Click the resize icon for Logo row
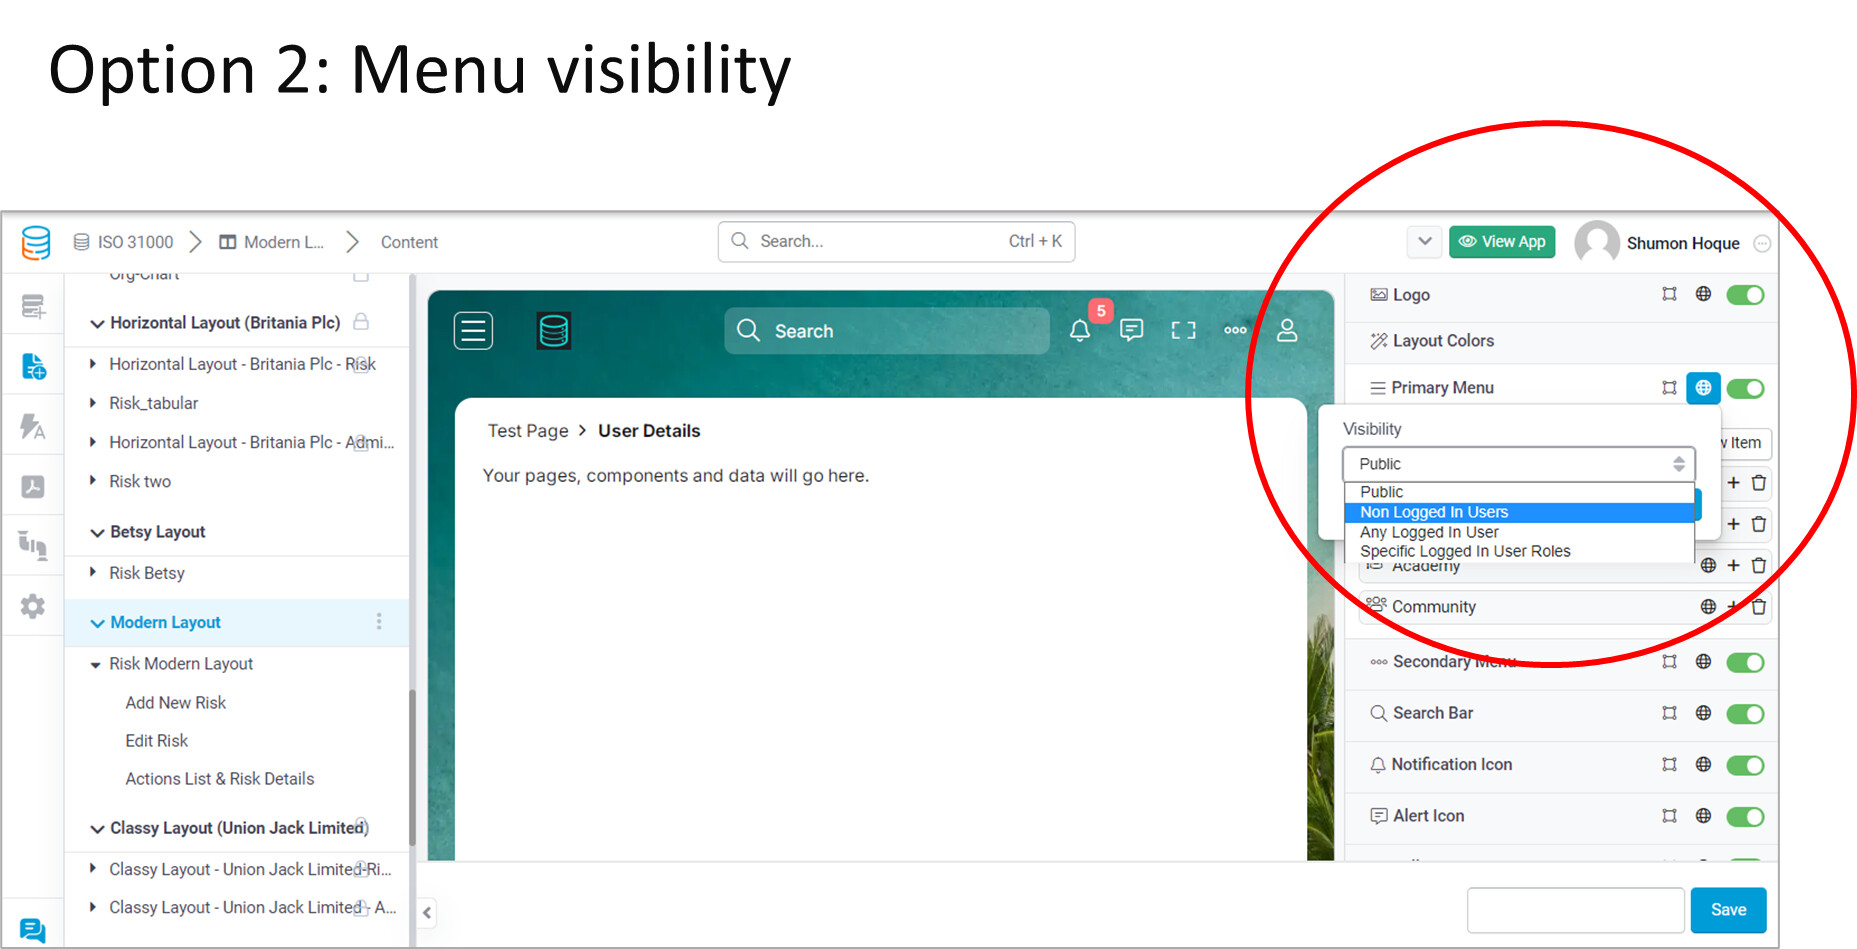Image resolution: width=1857 pixels, height=949 pixels. (1669, 294)
